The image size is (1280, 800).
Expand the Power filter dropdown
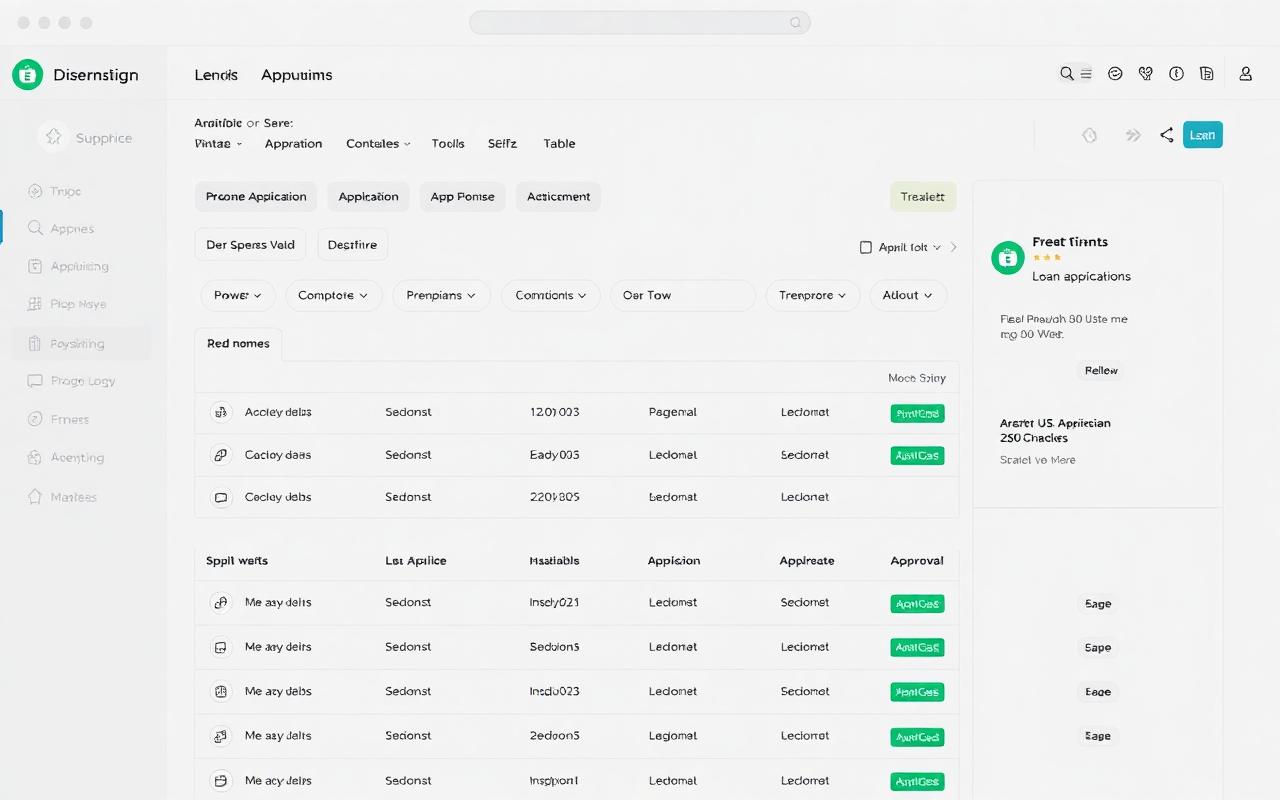pos(238,295)
